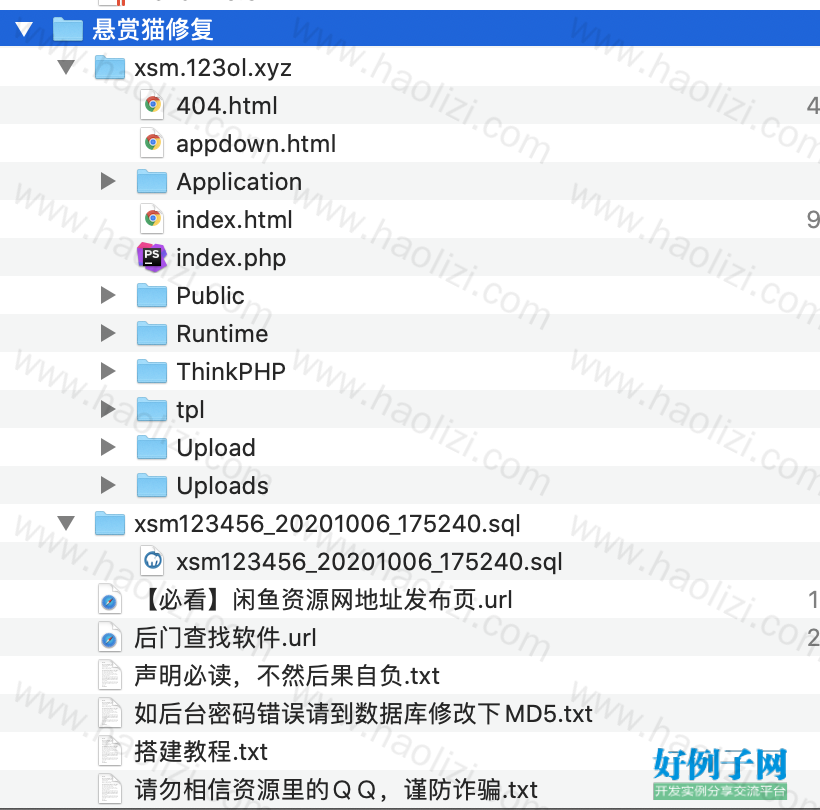Expand the Application folder

(108, 181)
